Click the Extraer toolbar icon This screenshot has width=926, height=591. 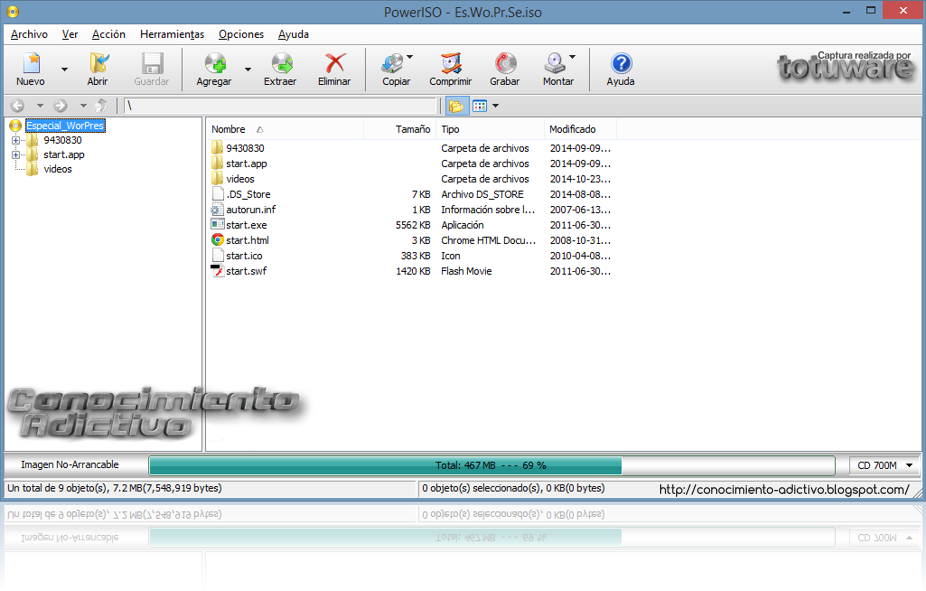click(282, 63)
